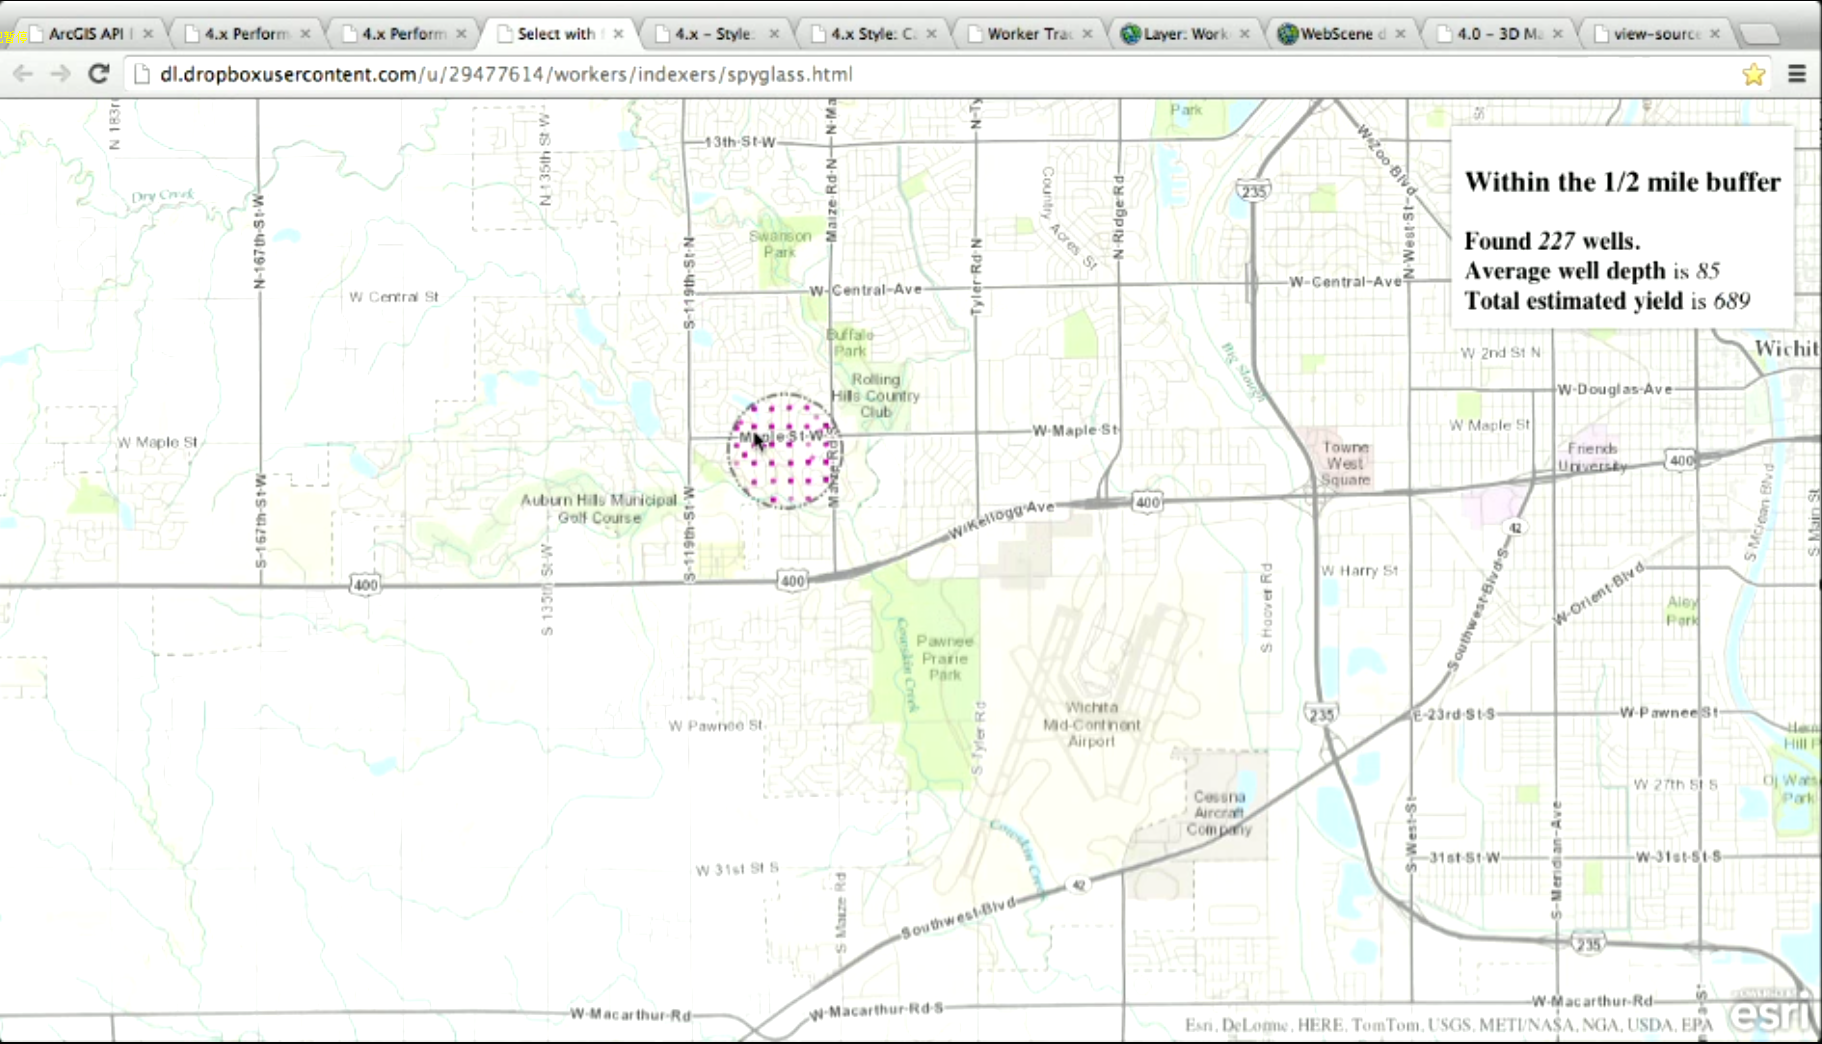Open the Chrome hamburger menu
The width and height of the screenshot is (1822, 1044).
1797,74
